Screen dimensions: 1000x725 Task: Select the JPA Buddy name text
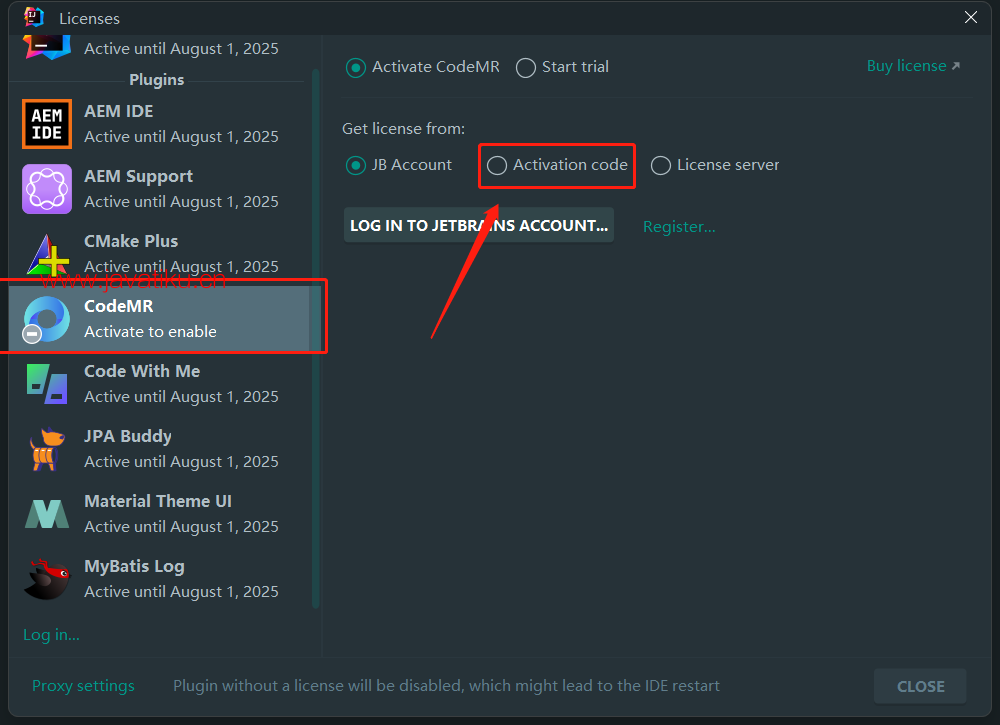click(x=128, y=436)
